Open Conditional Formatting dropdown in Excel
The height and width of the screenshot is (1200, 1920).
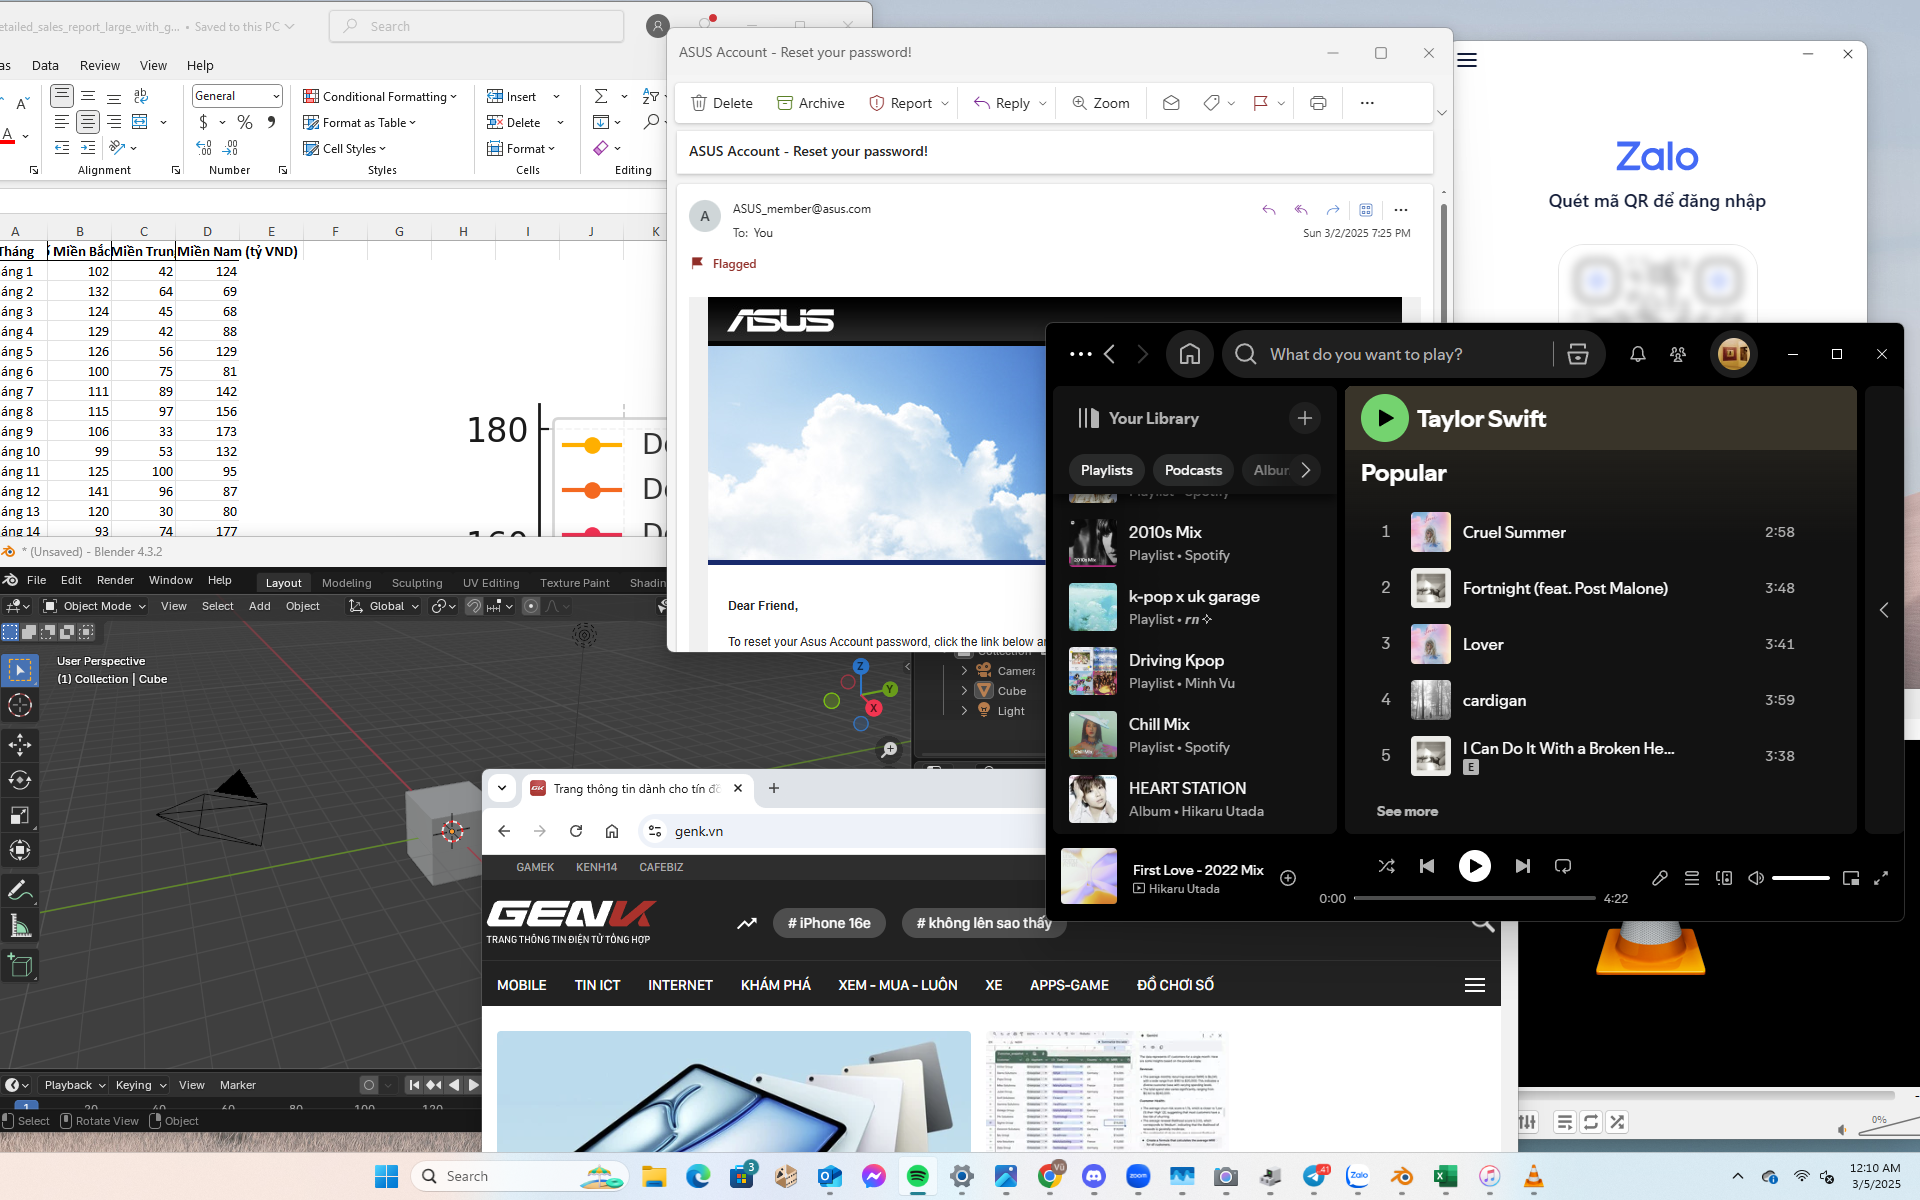[380, 96]
